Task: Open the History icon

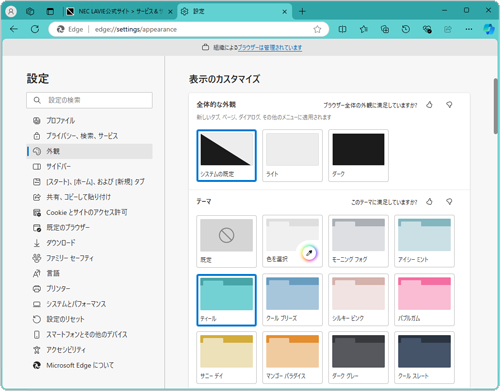Action: coord(406,29)
